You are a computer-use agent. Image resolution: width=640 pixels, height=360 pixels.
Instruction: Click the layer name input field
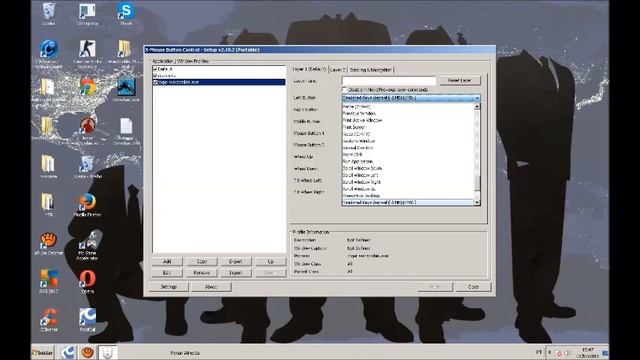pos(389,81)
